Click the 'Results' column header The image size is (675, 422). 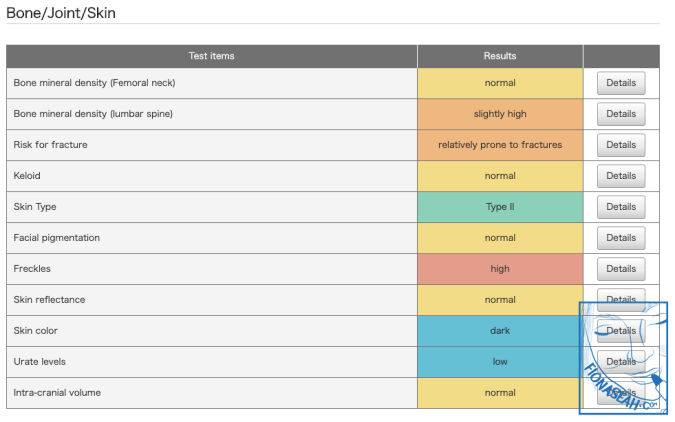[x=500, y=56]
